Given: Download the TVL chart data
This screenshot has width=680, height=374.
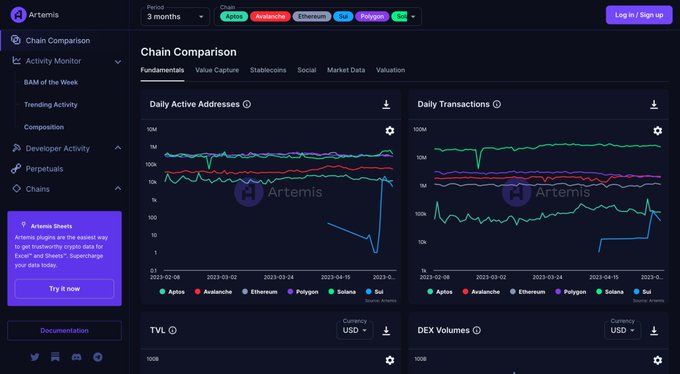Looking at the screenshot, I should point(386,331).
